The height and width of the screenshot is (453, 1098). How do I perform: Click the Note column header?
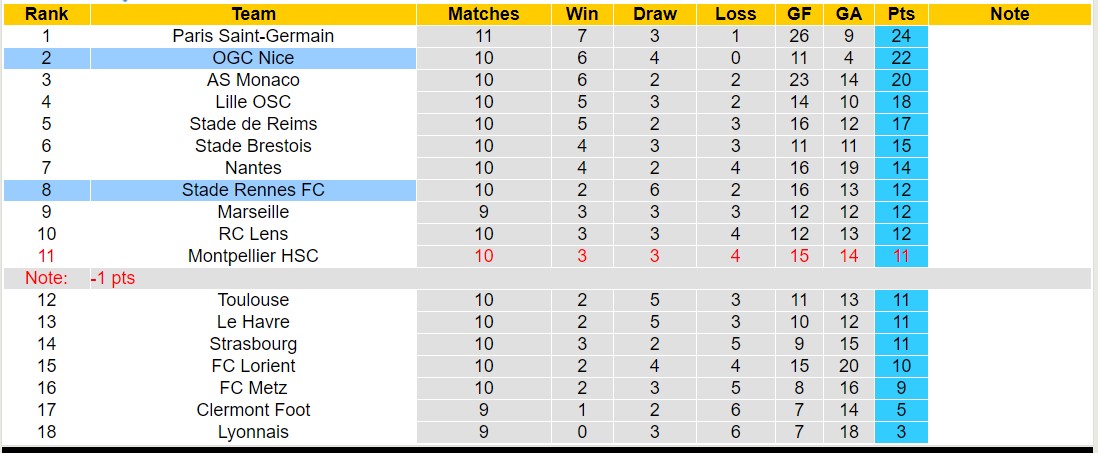pos(1009,14)
